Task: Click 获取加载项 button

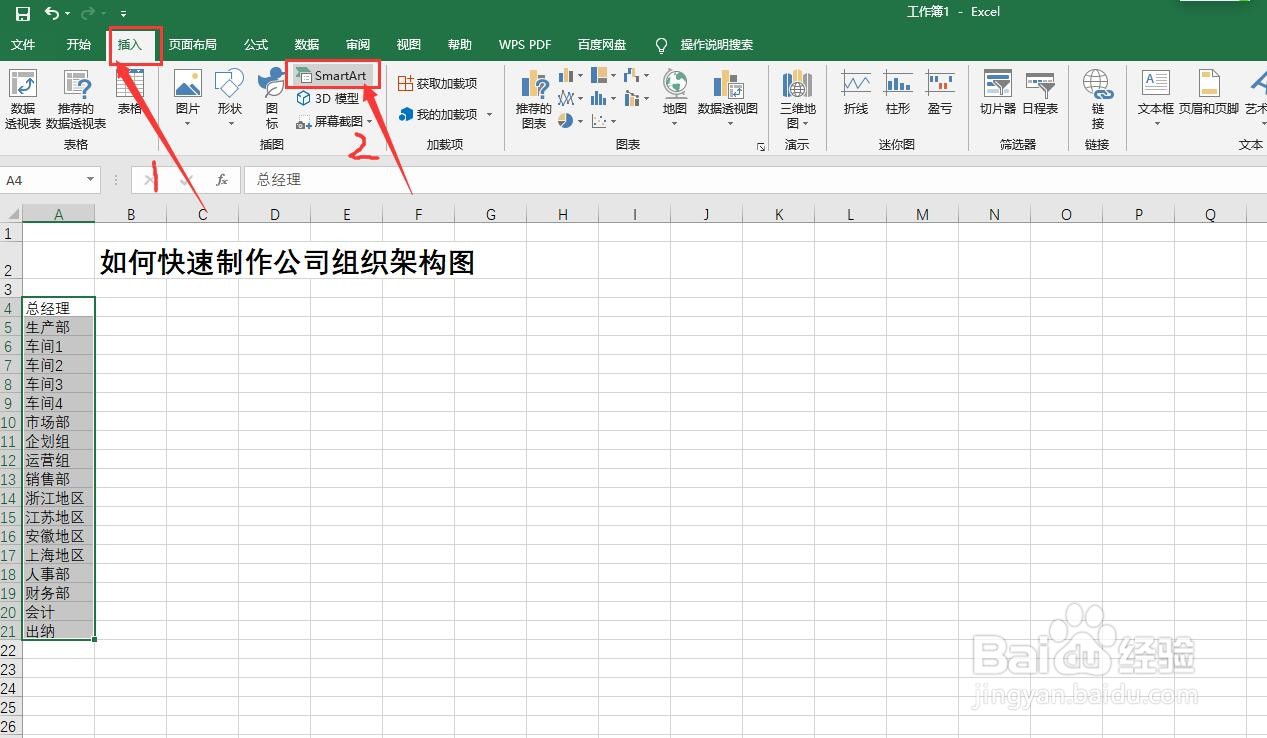Action: point(438,83)
